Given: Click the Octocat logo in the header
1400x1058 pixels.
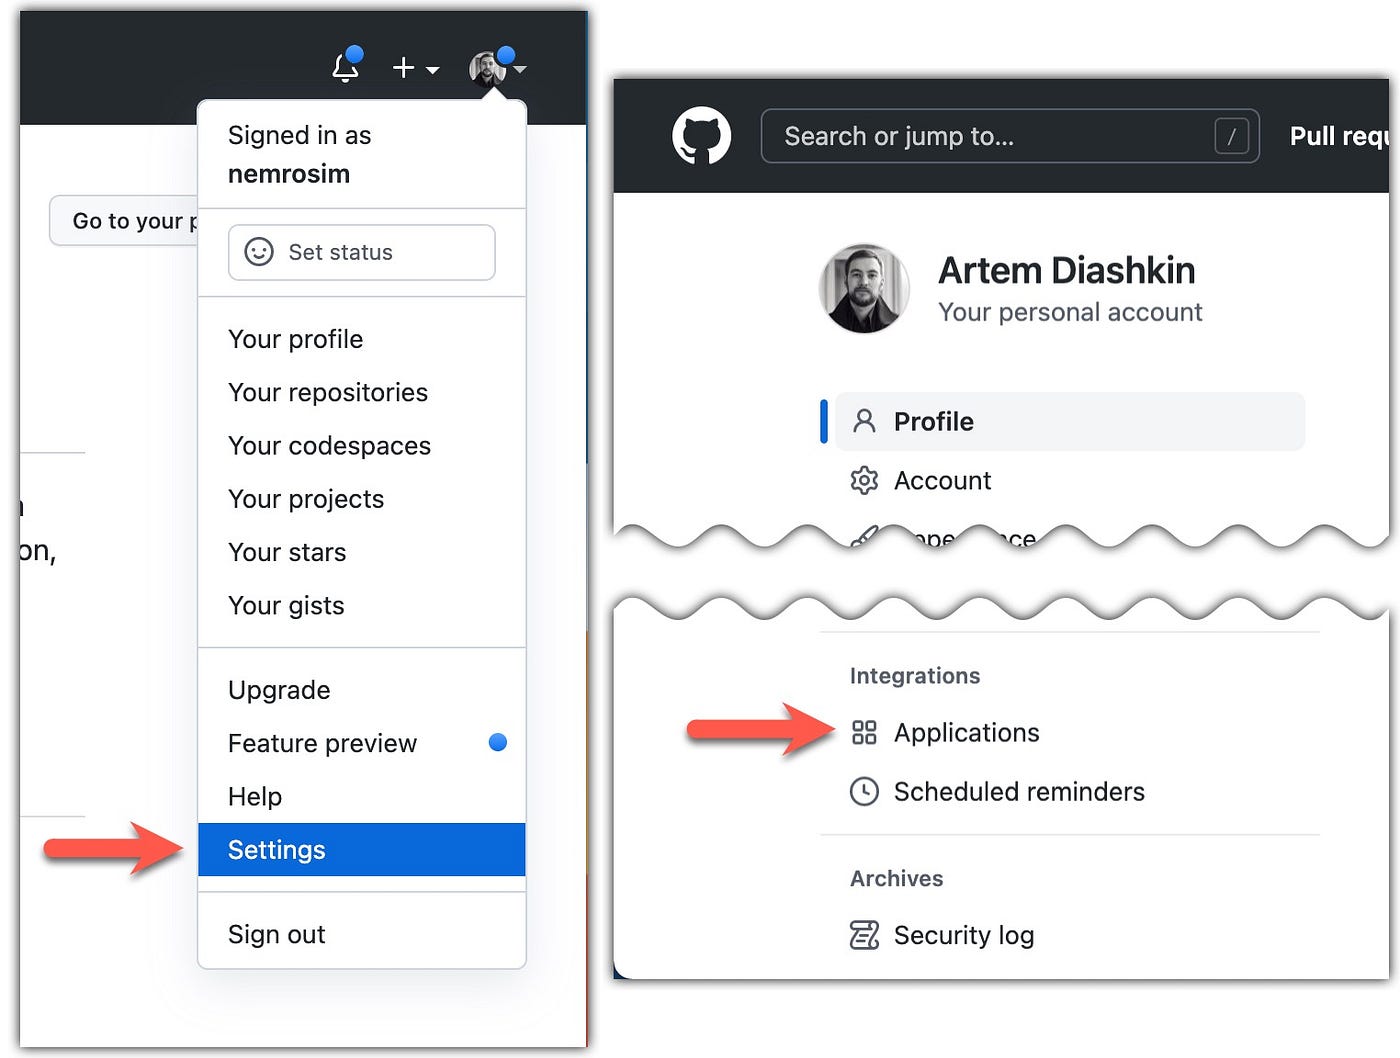Looking at the screenshot, I should click(x=701, y=136).
